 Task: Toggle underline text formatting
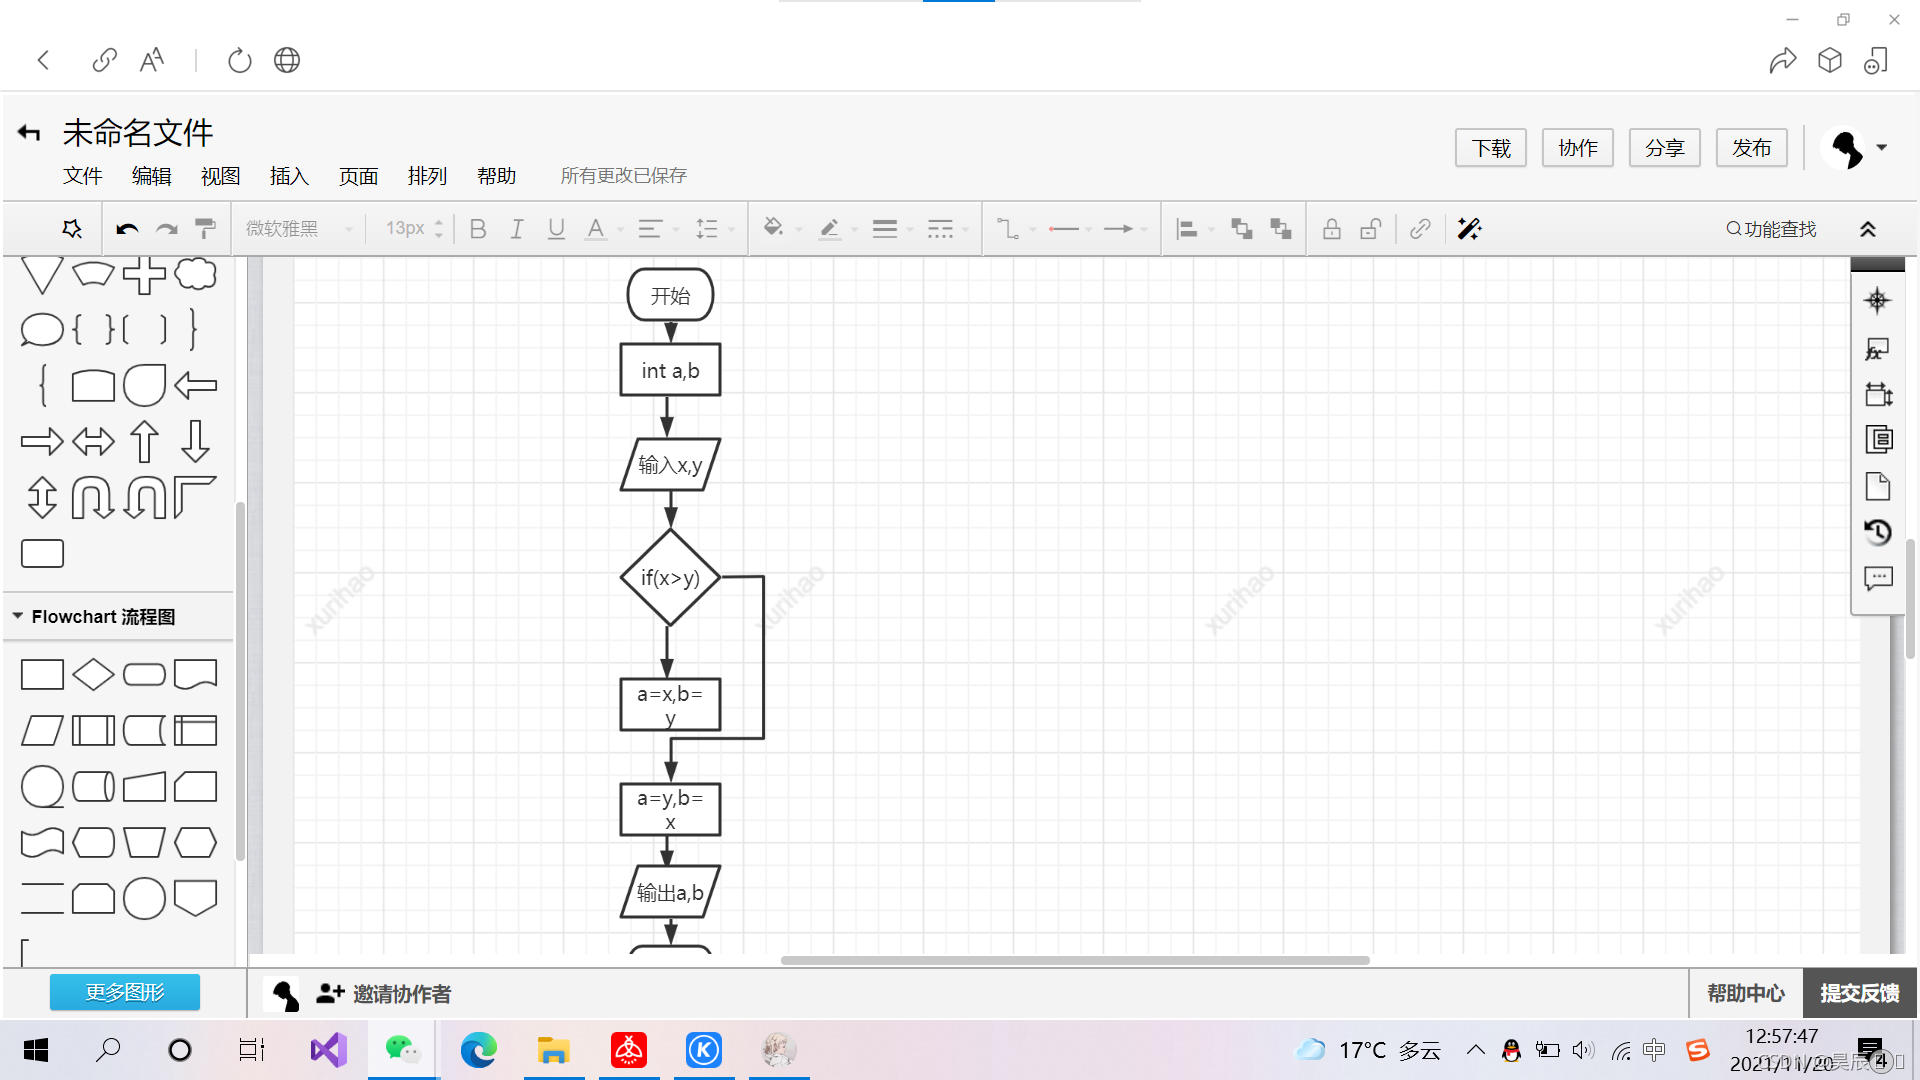tap(556, 229)
